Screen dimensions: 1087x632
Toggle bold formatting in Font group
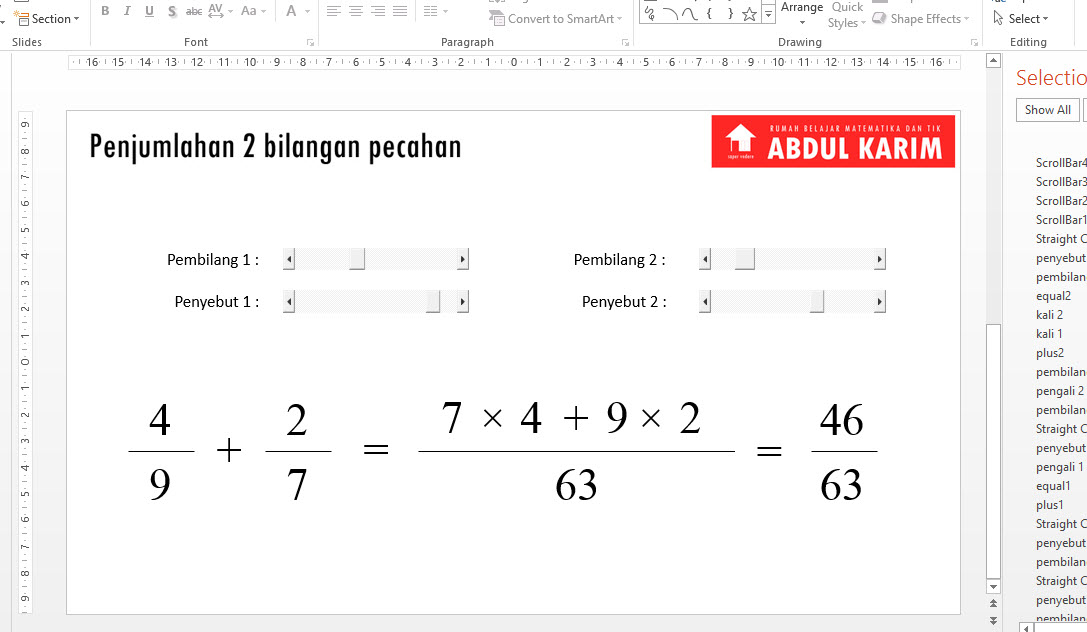pos(104,11)
